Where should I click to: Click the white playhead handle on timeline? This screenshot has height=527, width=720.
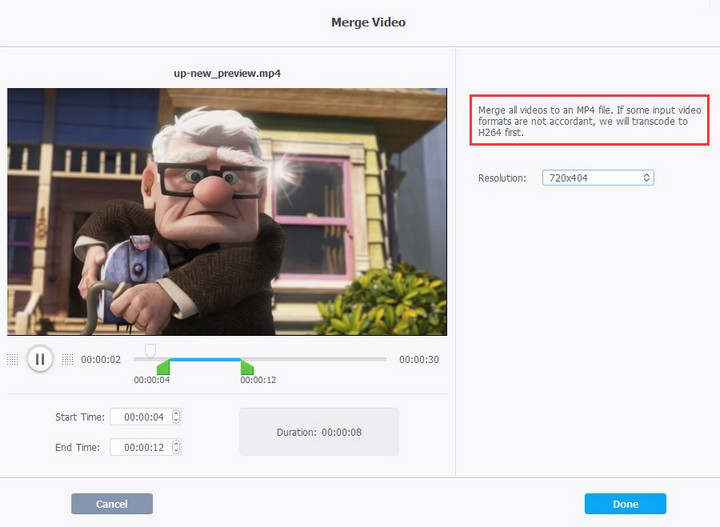(x=150, y=351)
